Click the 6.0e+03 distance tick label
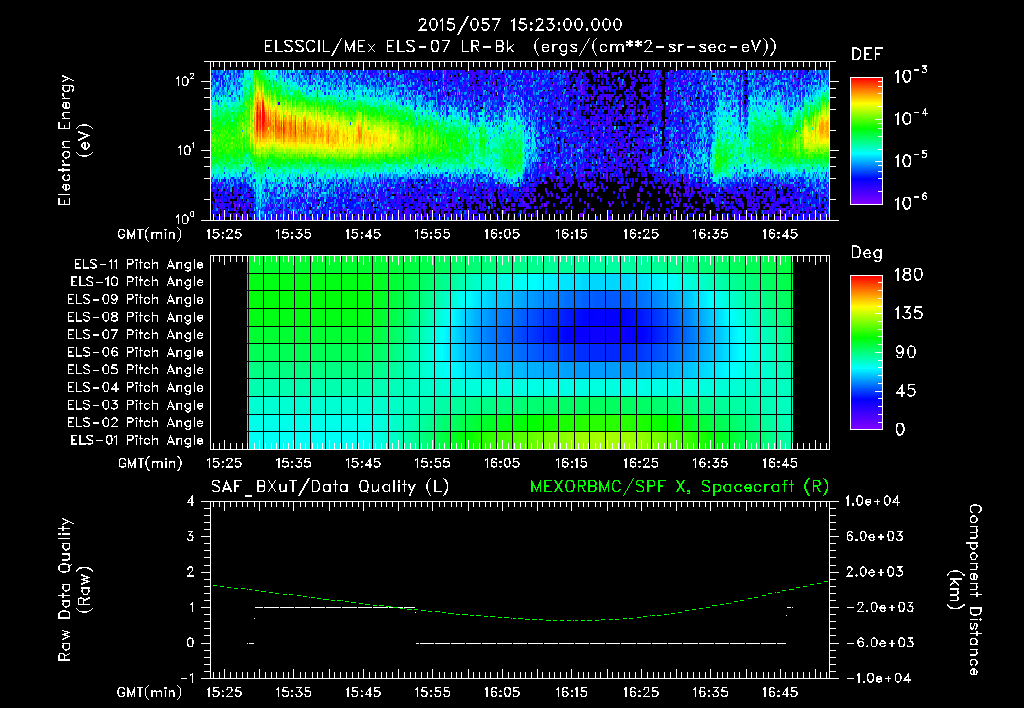Viewport: 1024px width, 708px height. [x=875, y=536]
